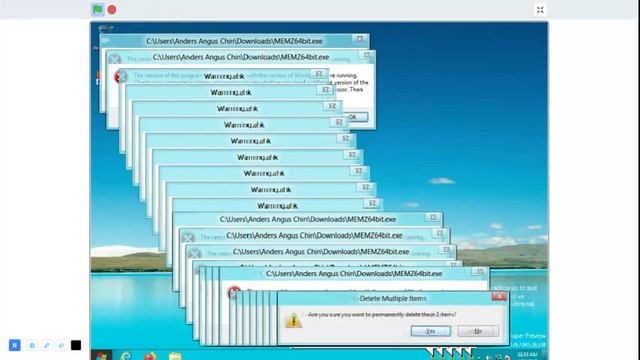The width and height of the screenshot is (640, 360).
Task: Click the trash can icon
Action: 32,346
